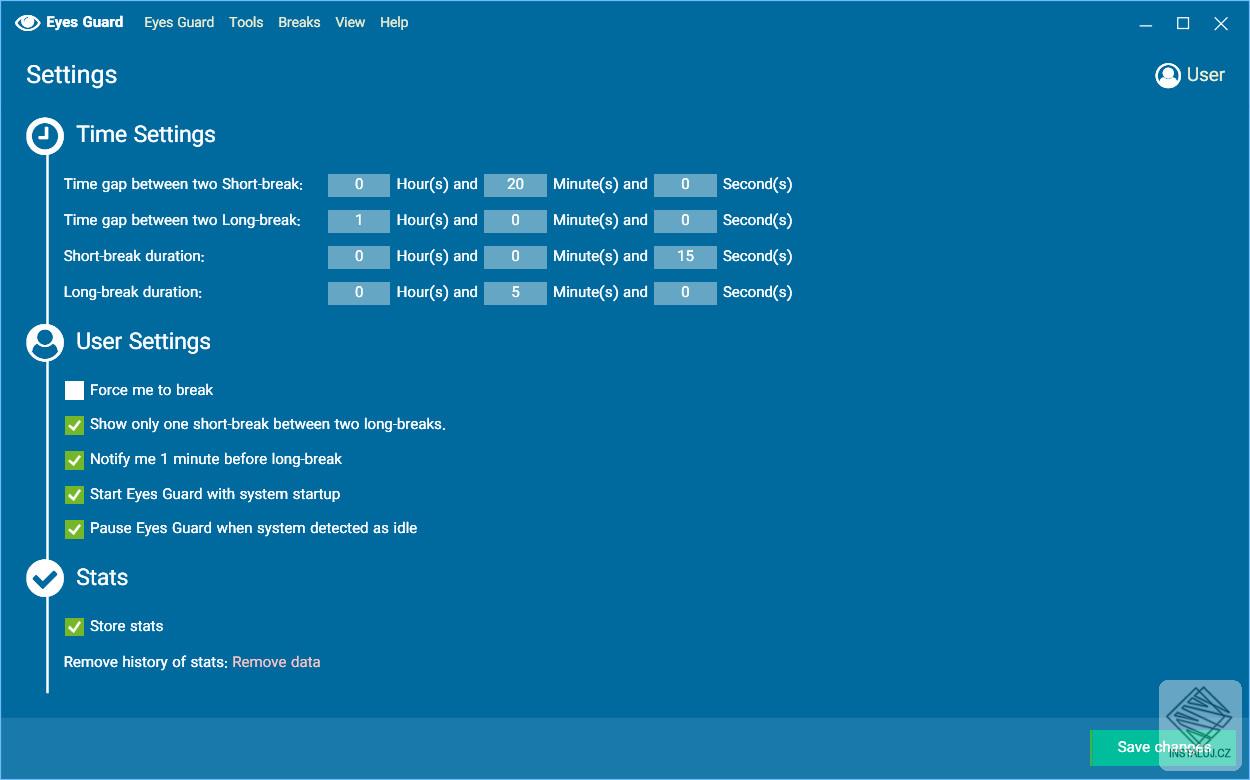Open the Breaks menu

tap(299, 22)
